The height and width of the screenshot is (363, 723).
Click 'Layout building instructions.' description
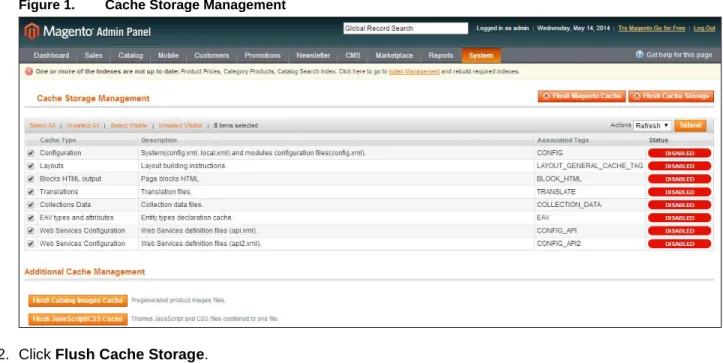(184, 166)
